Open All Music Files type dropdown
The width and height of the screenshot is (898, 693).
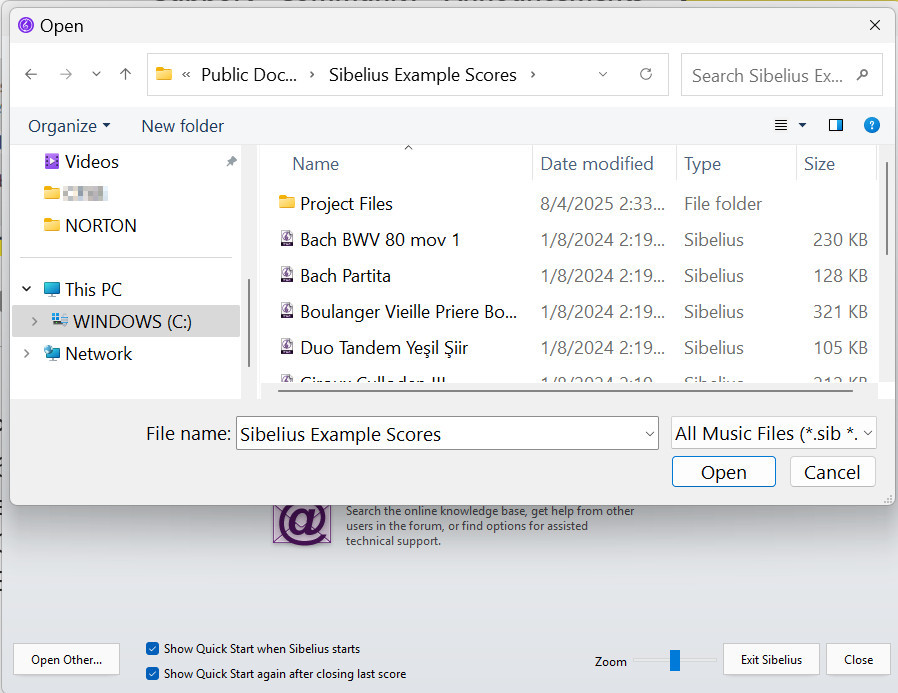click(x=774, y=433)
